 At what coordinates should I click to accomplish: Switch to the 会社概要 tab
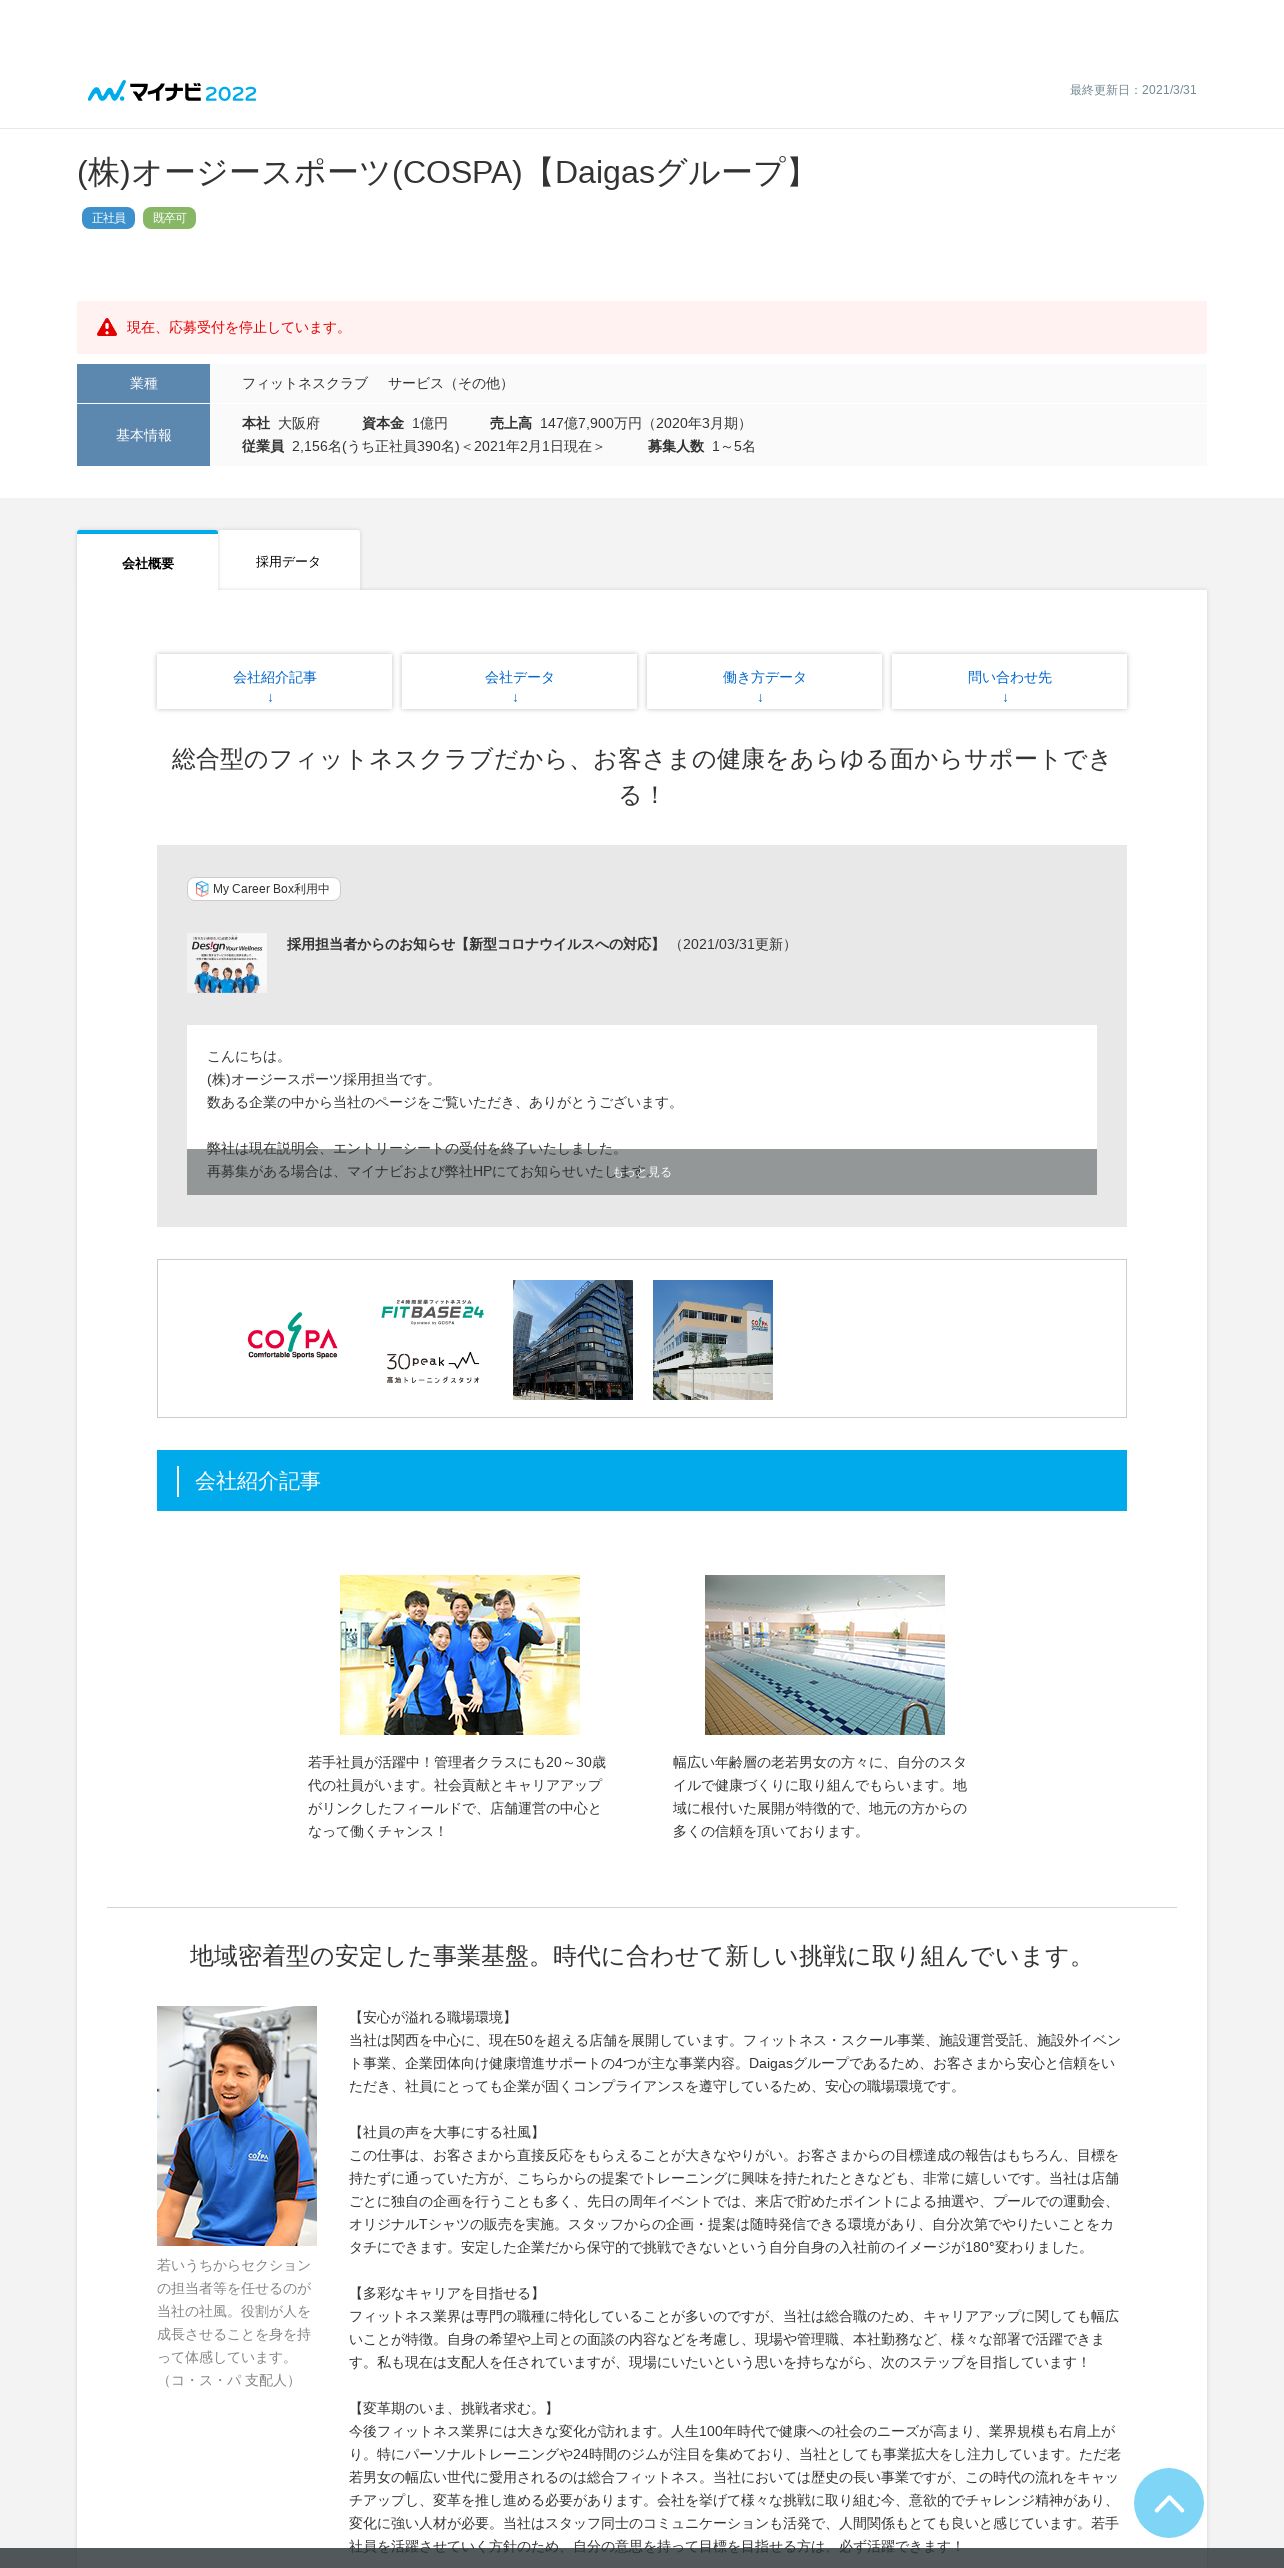(148, 562)
